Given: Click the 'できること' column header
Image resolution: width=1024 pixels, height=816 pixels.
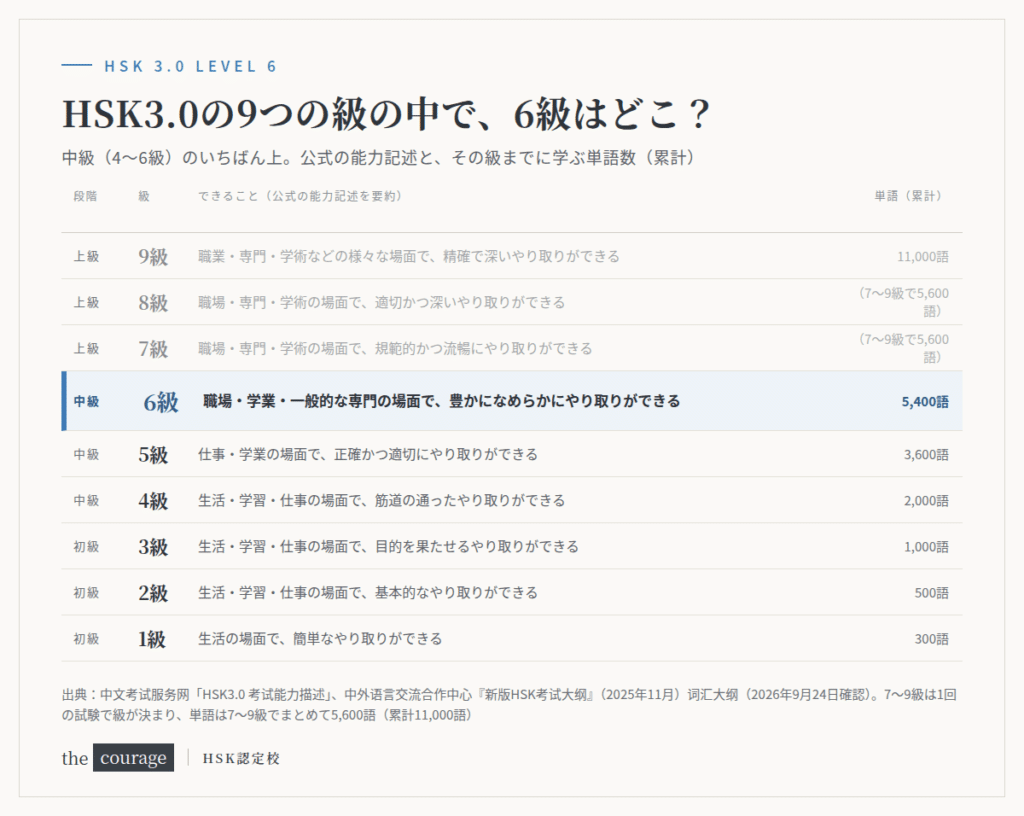Looking at the screenshot, I should coord(300,196).
